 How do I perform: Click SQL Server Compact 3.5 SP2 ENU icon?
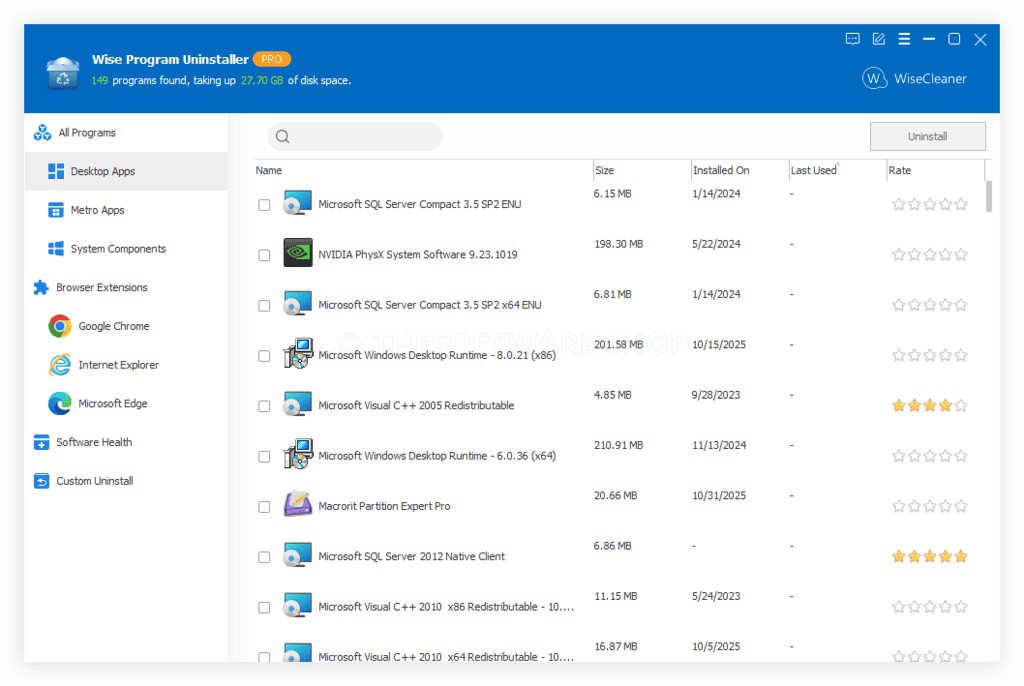(x=298, y=203)
